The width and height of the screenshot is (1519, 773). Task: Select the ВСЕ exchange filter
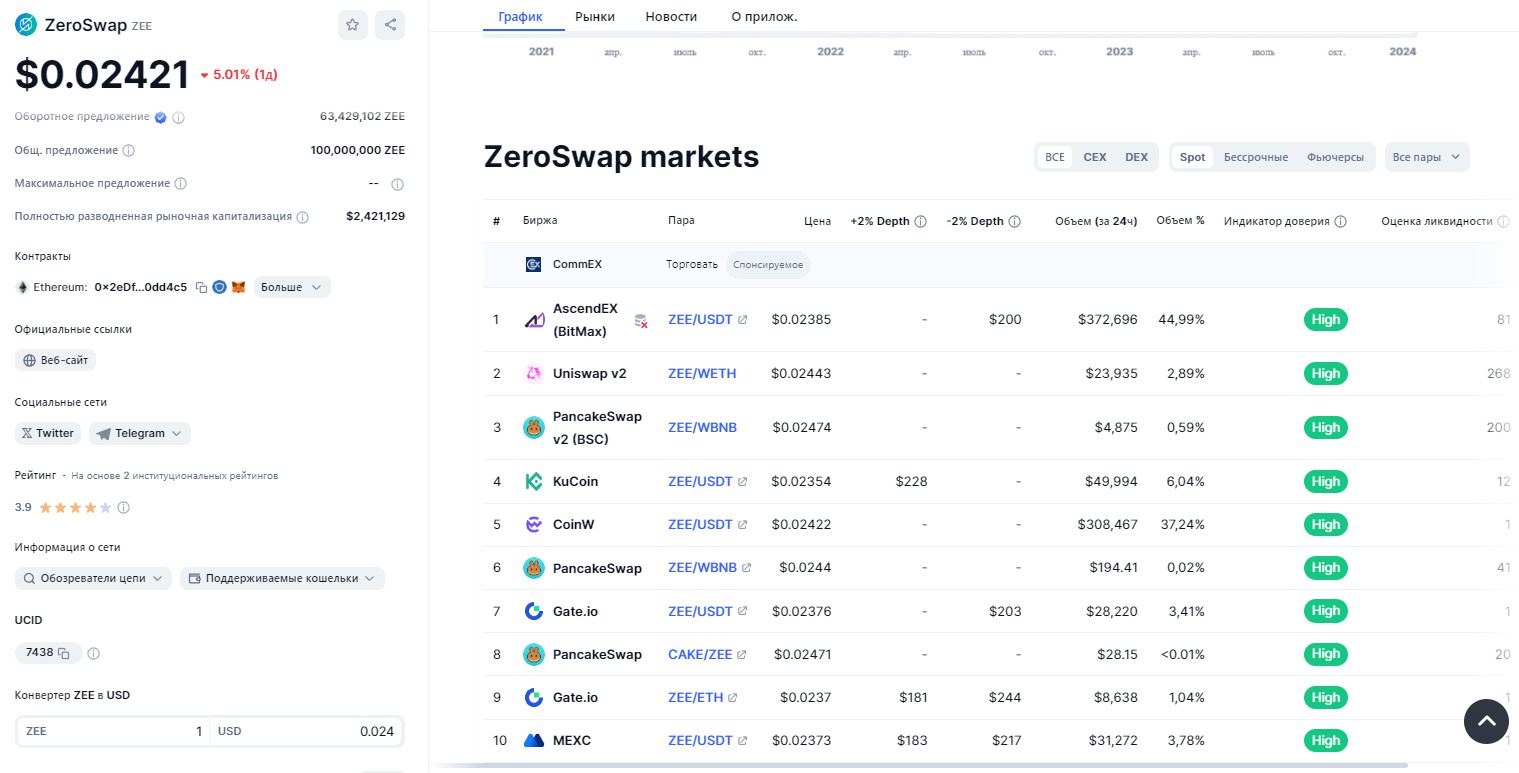click(x=1055, y=157)
